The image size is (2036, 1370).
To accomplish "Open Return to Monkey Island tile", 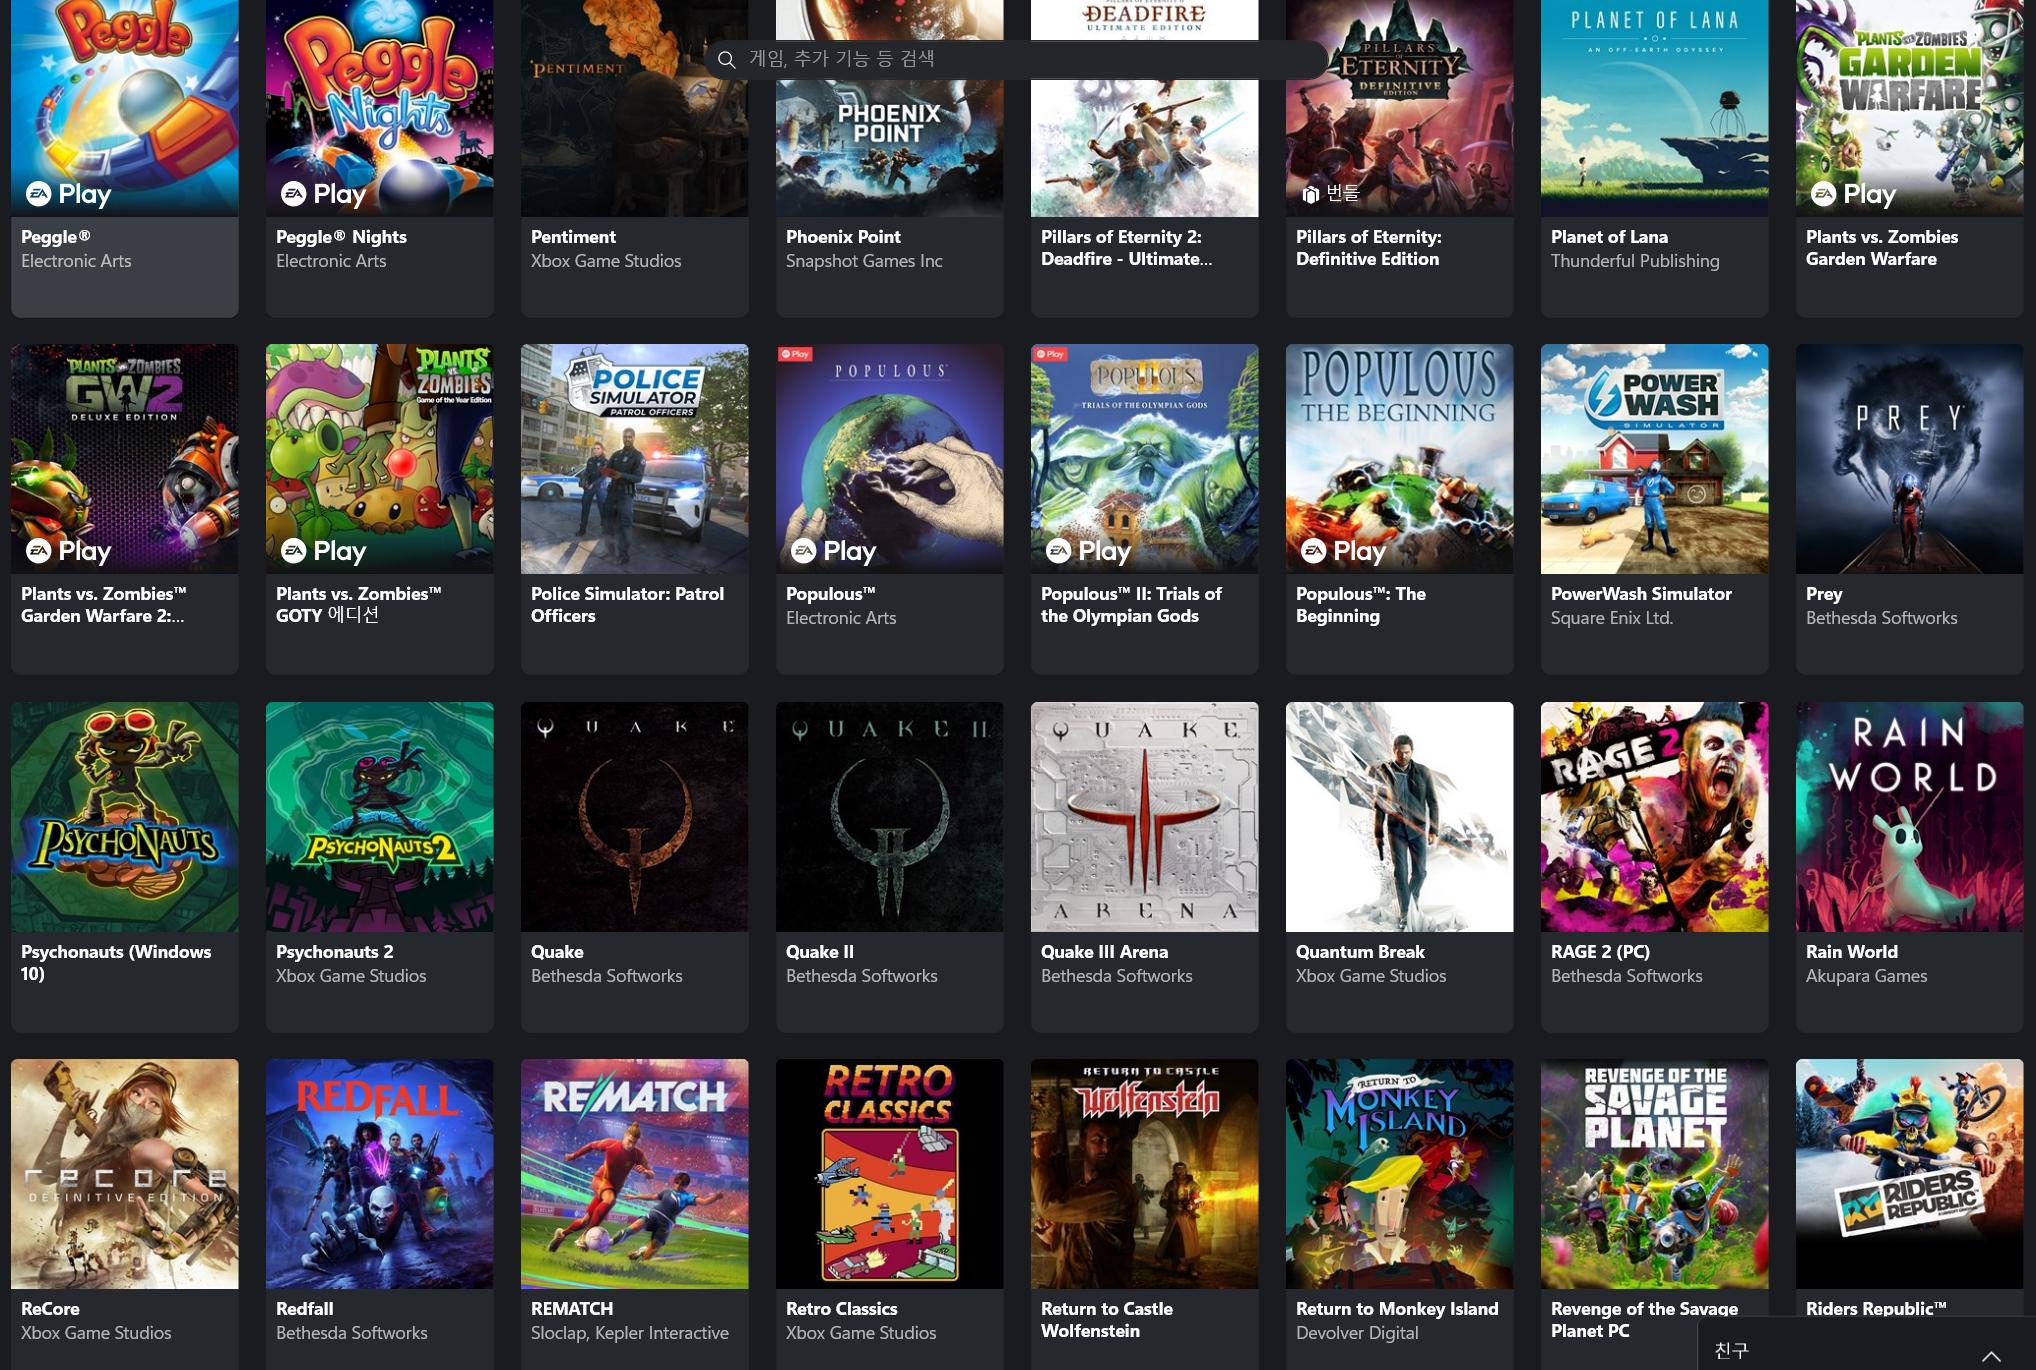I will coord(1399,1174).
